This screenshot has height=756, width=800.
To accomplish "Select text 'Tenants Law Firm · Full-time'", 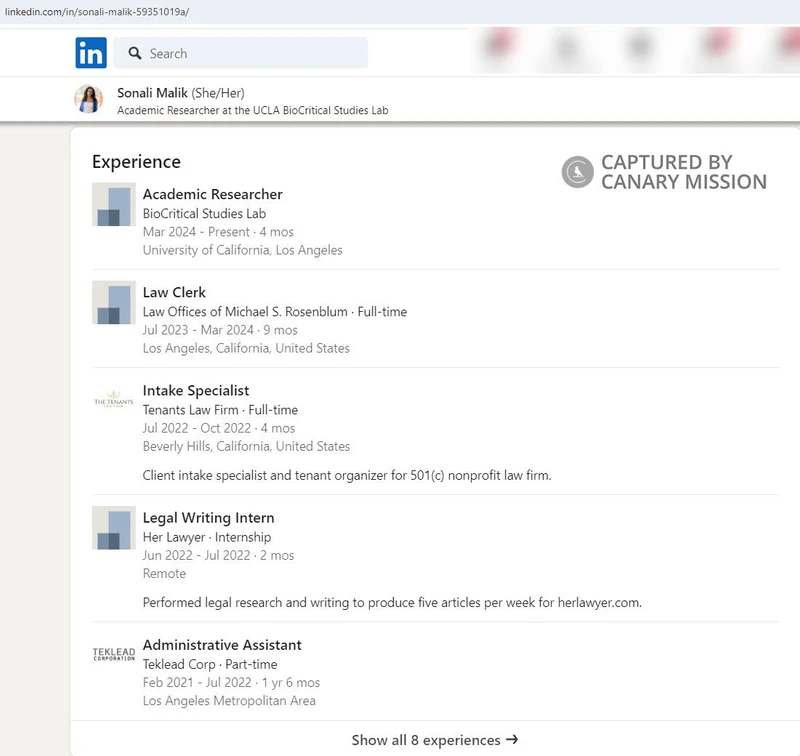I will [x=220, y=410].
